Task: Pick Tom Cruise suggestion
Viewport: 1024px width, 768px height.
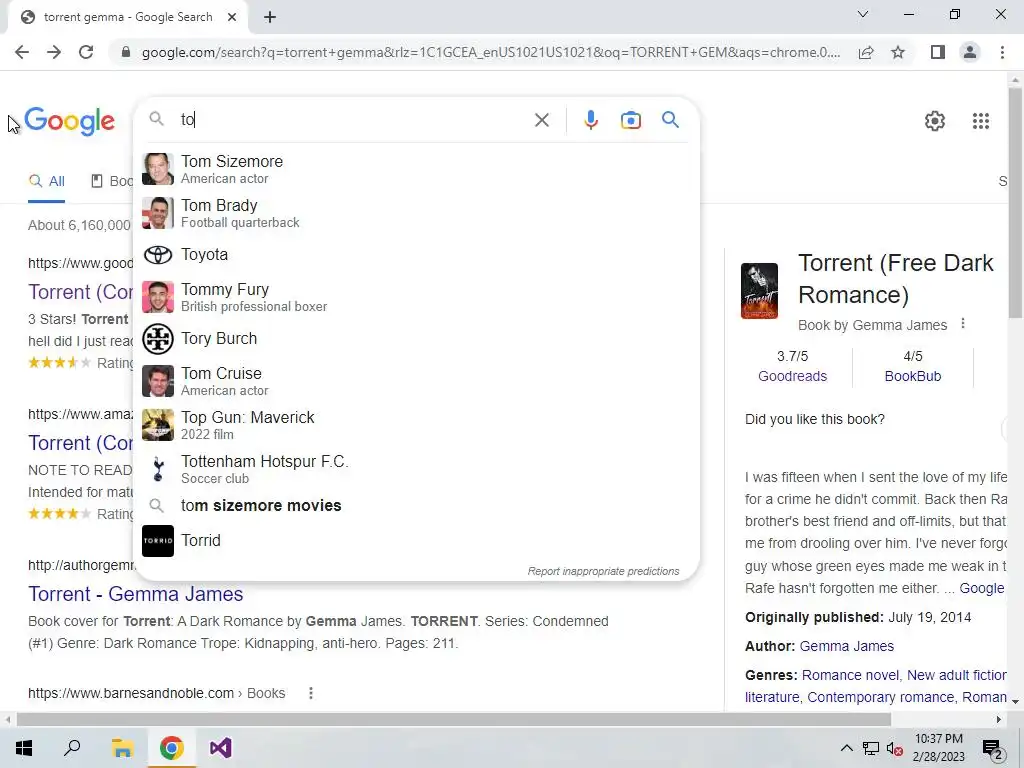Action: tap(416, 381)
